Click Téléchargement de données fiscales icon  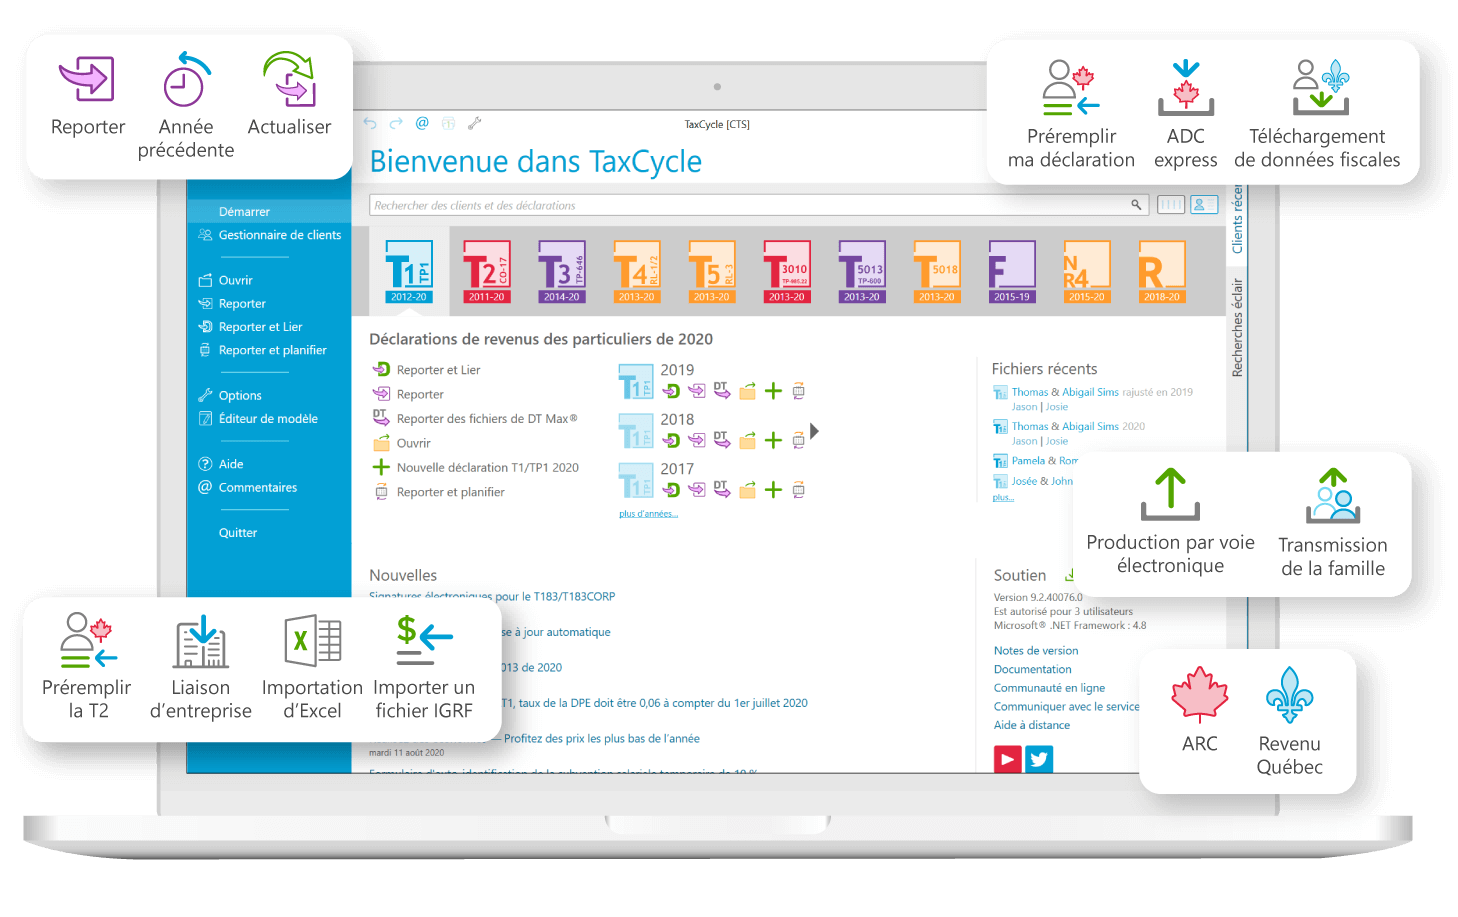click(1320, 87)
